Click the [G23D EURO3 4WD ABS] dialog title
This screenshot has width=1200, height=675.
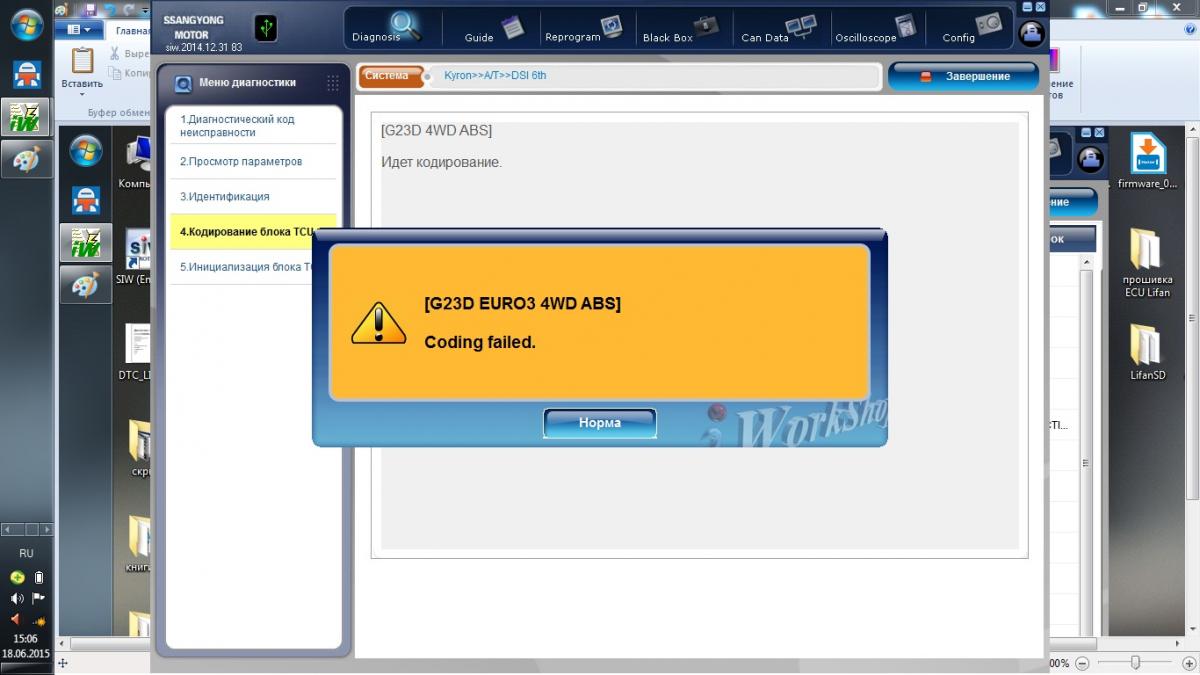[x=522, y=303]
